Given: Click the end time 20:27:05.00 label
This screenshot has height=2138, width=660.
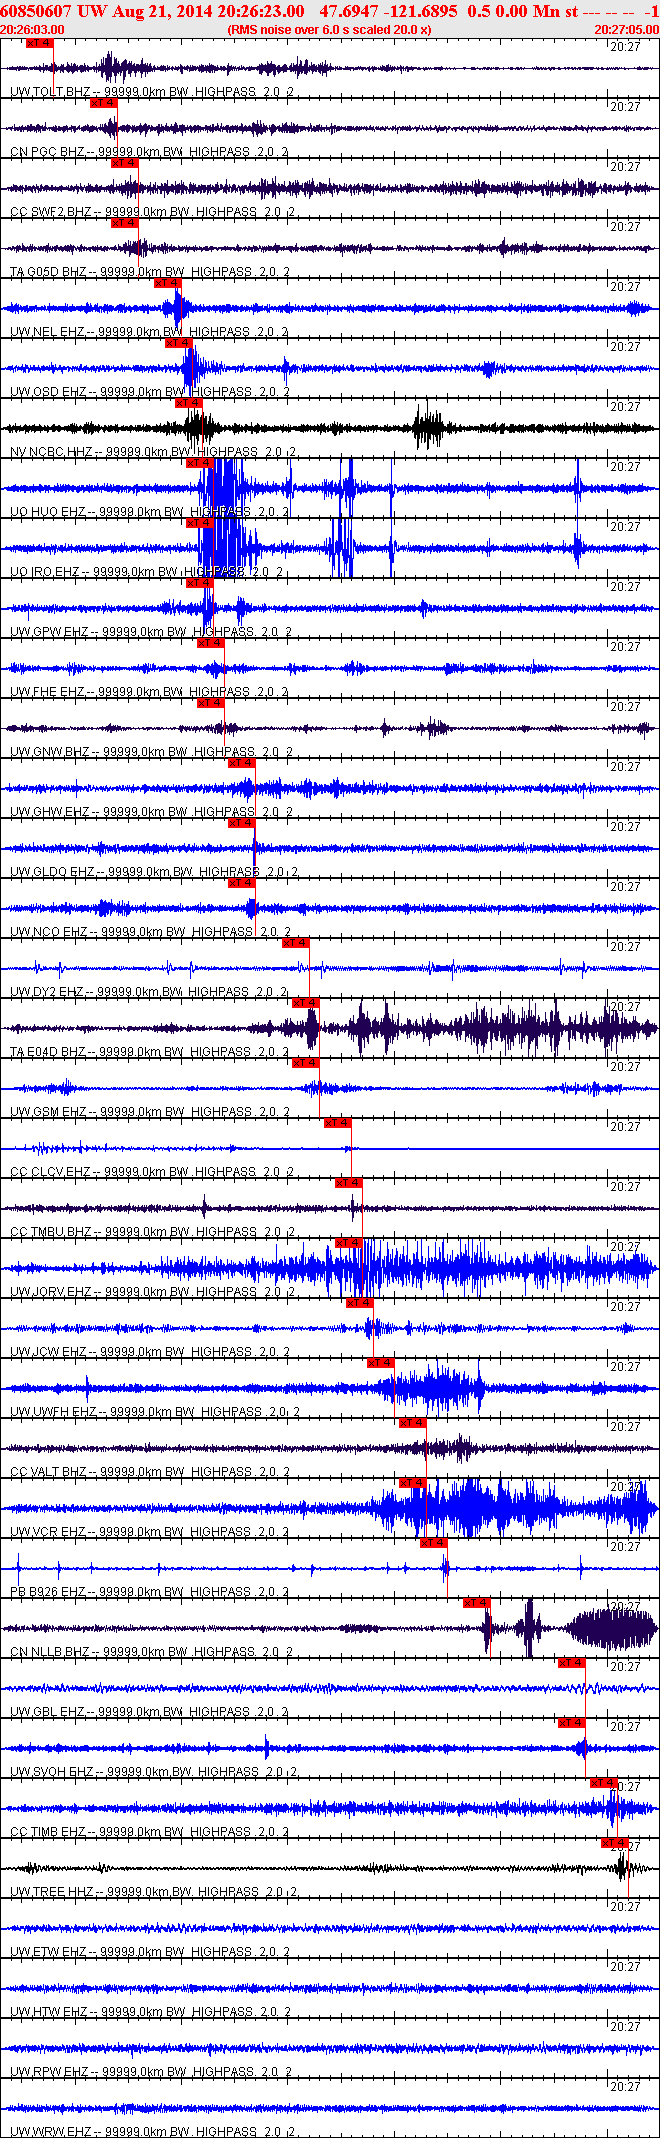Looking at the screenshot, I should (627, 30).
